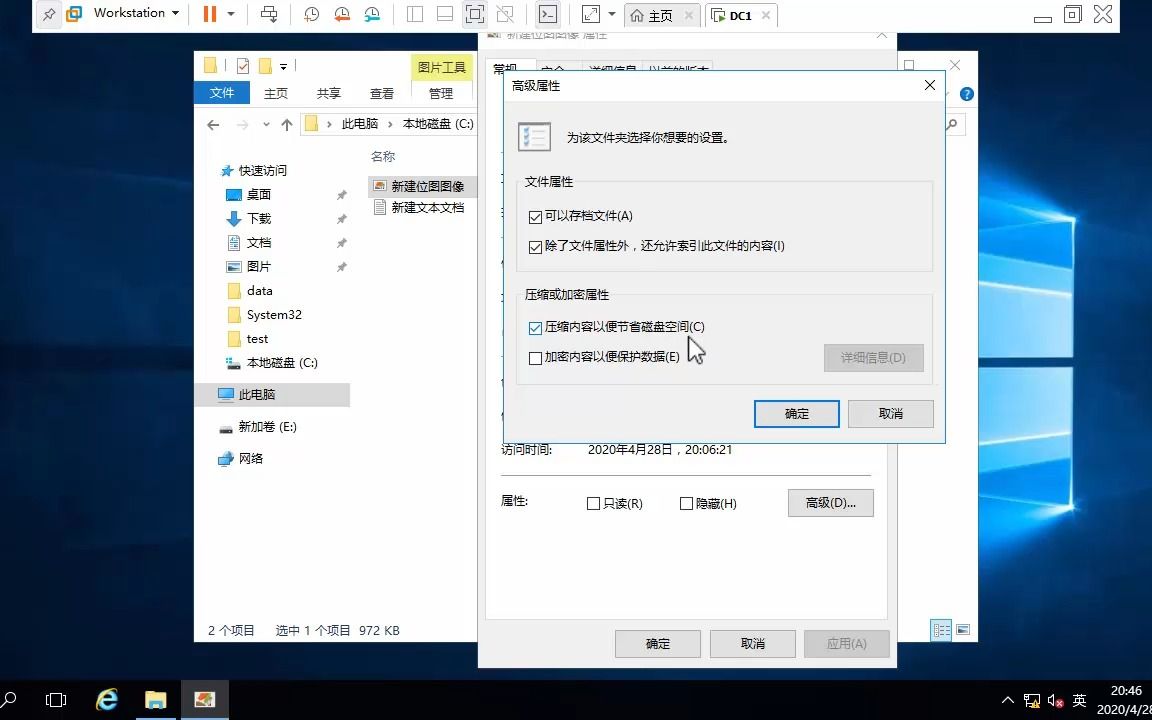The image size is (1152, 720).
Task: Enter full screen mode icon in VMware
Action: [475, 14]
